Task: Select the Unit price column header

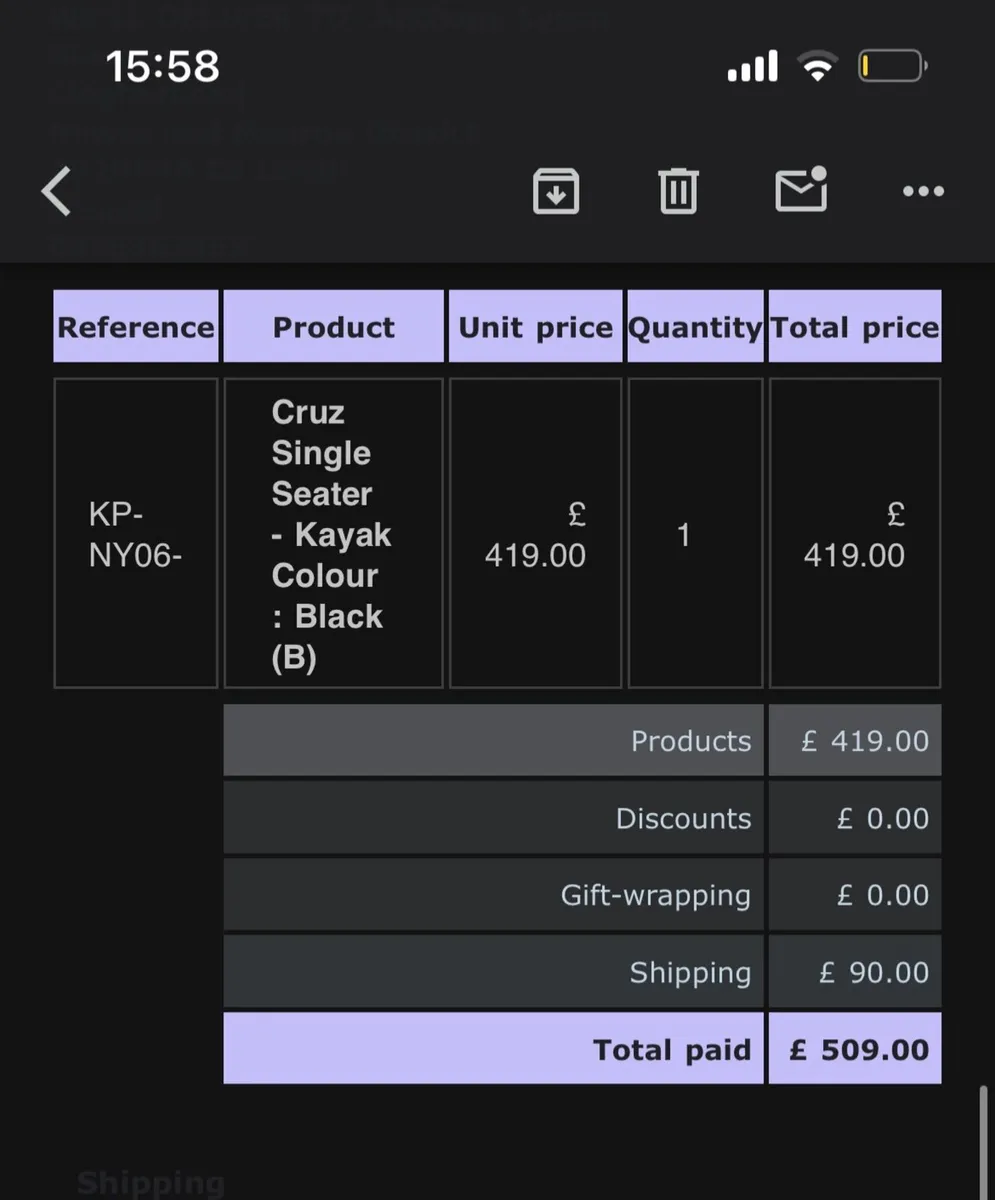Action: (x=535, y=326)
